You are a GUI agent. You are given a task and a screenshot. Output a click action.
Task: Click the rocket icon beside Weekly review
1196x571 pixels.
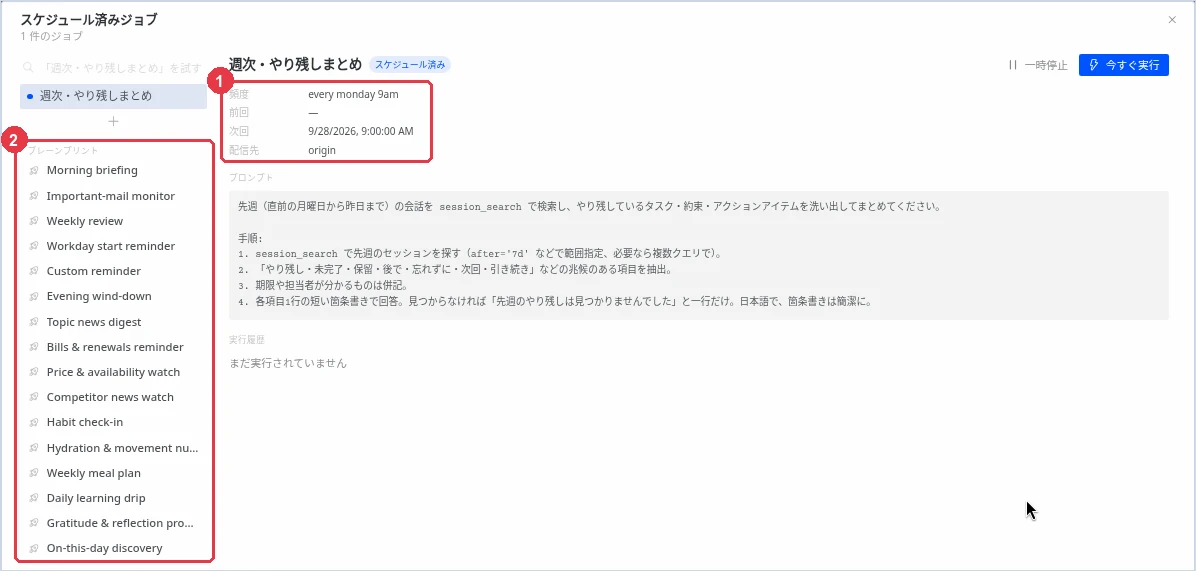[x=34, y=221]
